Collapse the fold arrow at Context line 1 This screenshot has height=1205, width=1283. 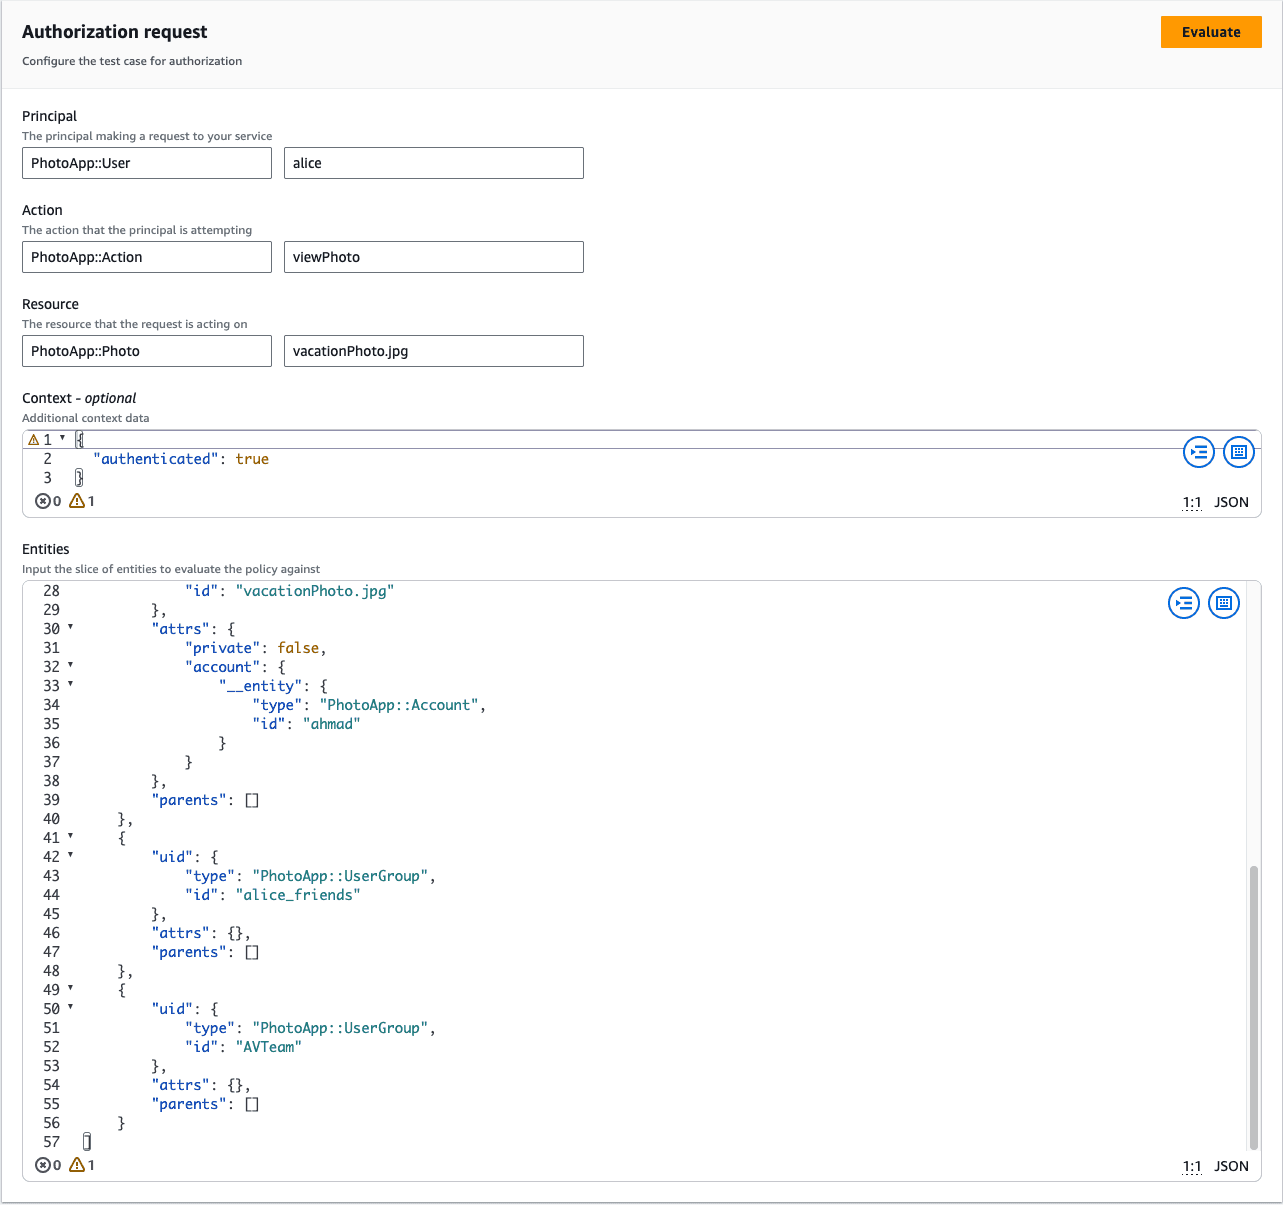62,439
